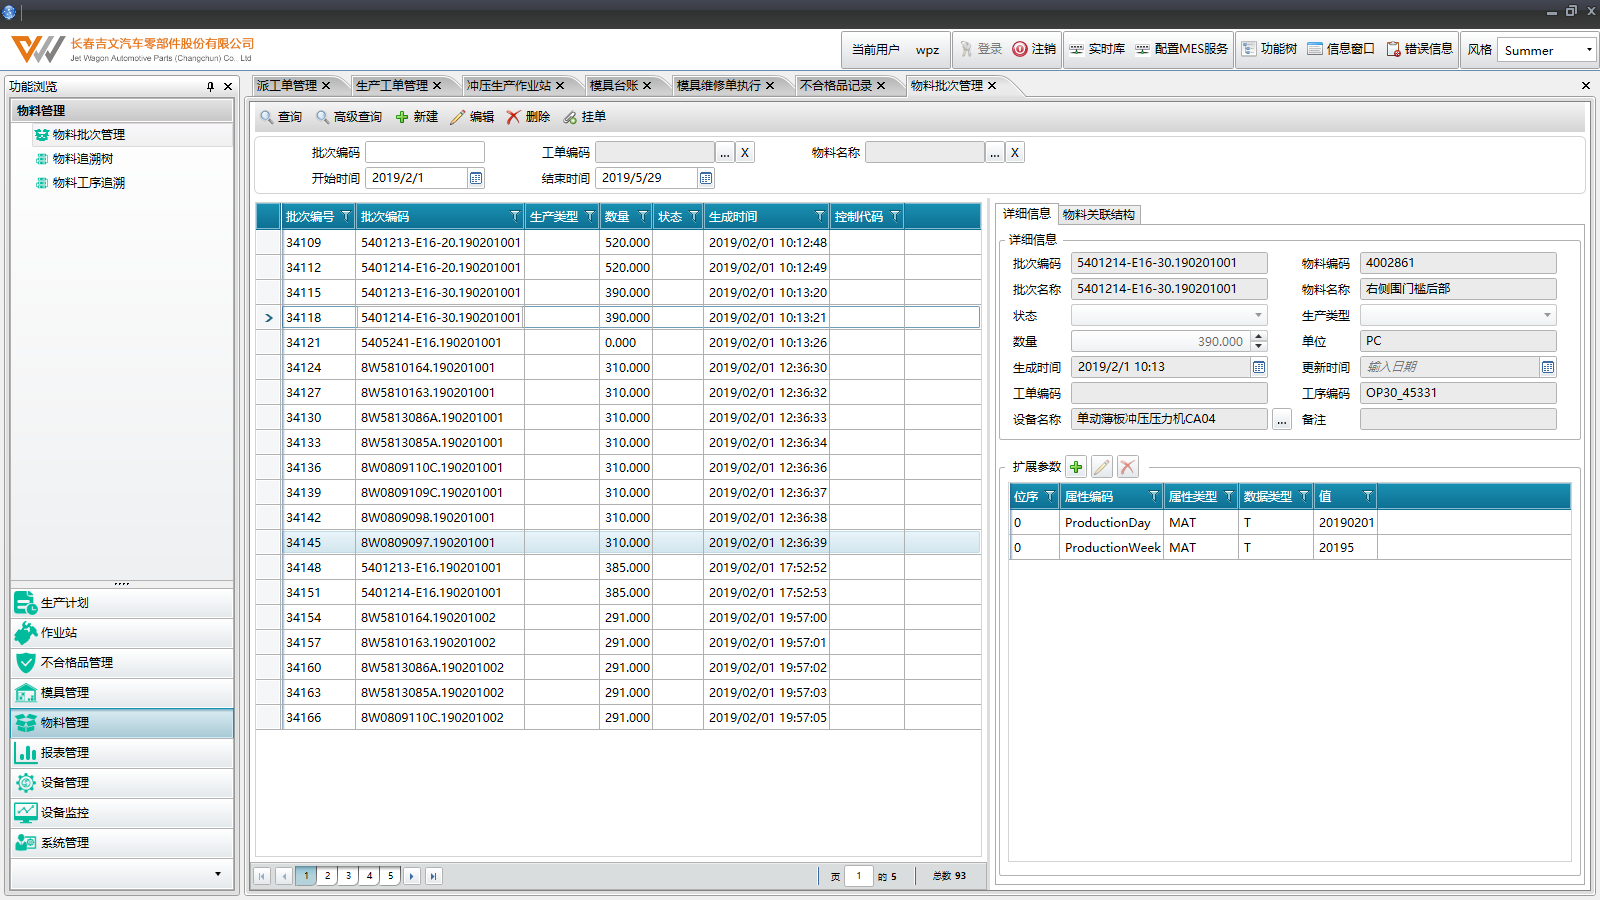This screenshot has width=1600, height=900.
Task: Go to next page in pager
Action: (412, 876)
